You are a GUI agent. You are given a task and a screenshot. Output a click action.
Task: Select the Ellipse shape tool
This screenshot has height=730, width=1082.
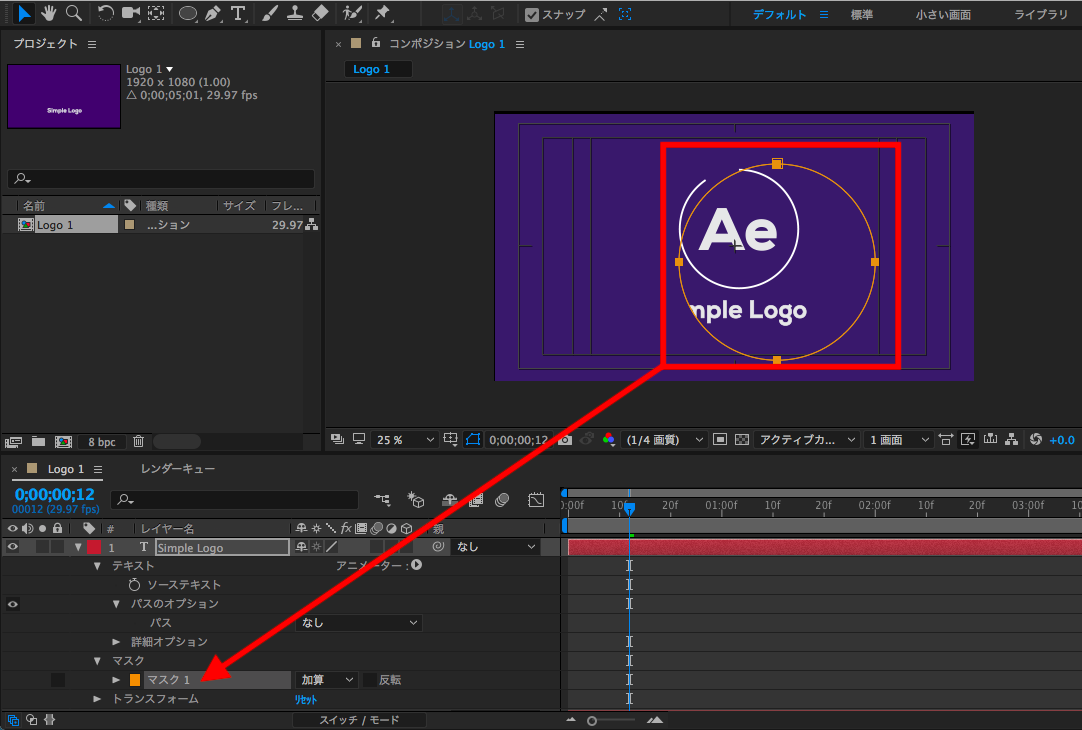[x=187, y=13]
